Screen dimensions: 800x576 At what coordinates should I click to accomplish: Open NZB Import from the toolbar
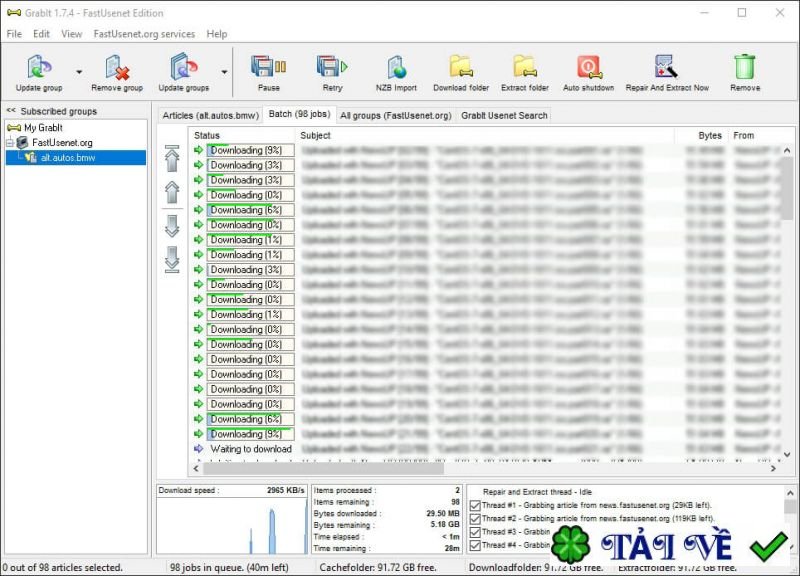click(x=396, y=68)
